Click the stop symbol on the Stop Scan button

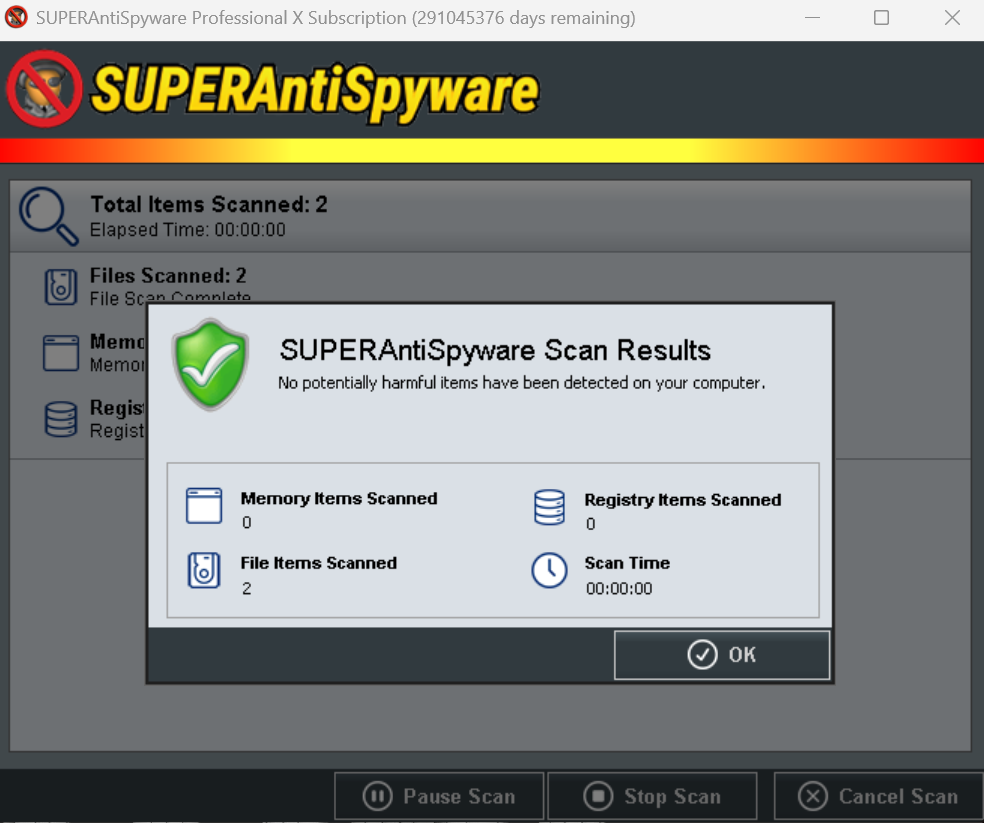click(598, 796)
